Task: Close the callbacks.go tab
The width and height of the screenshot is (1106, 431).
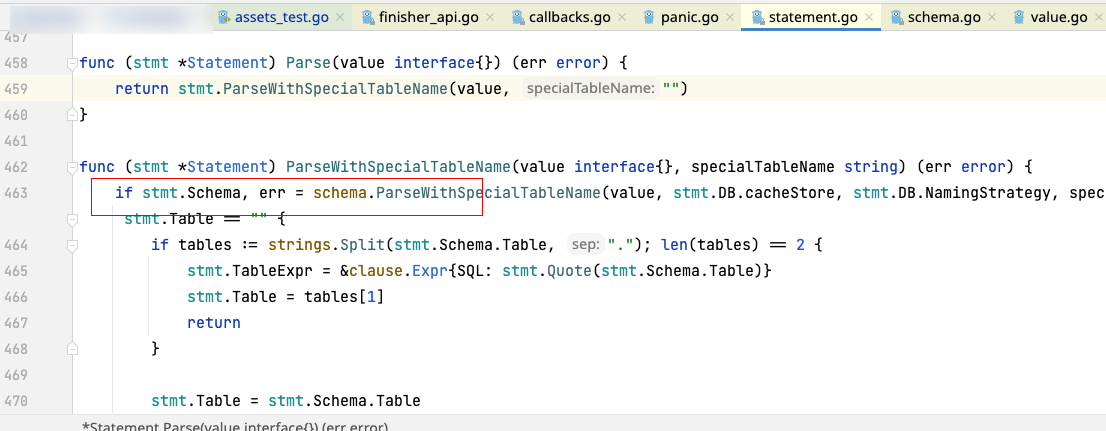Action: pos(623,18)
